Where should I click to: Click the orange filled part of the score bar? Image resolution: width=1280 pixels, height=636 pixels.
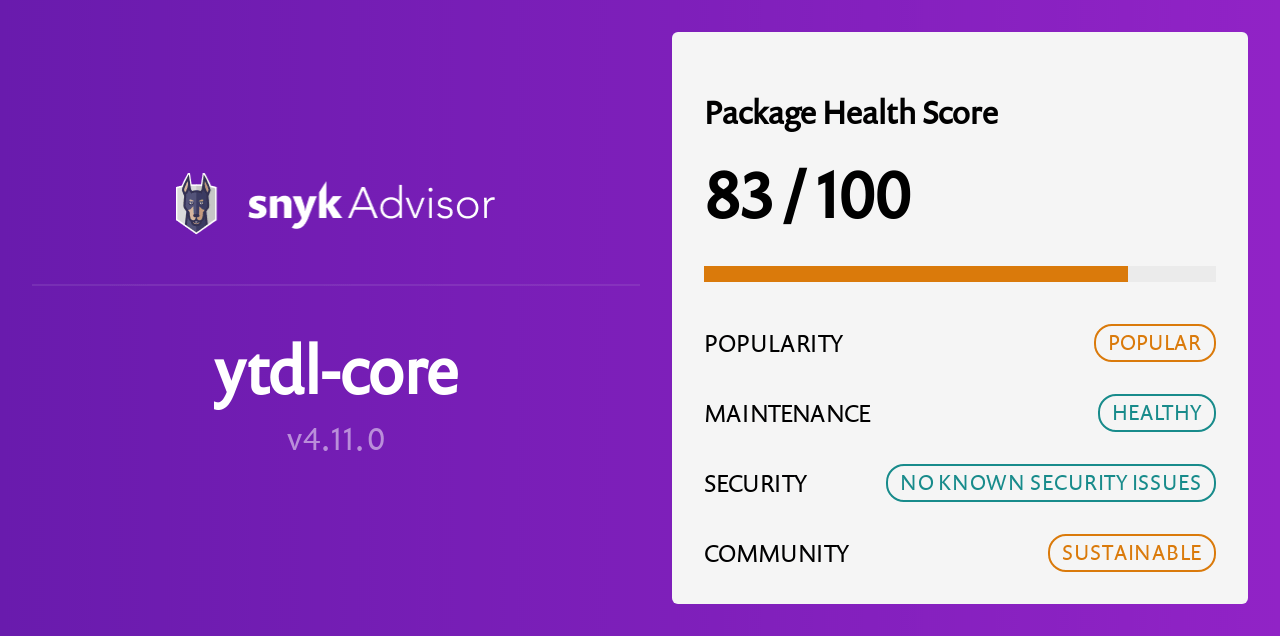click(x=915, y=274)
